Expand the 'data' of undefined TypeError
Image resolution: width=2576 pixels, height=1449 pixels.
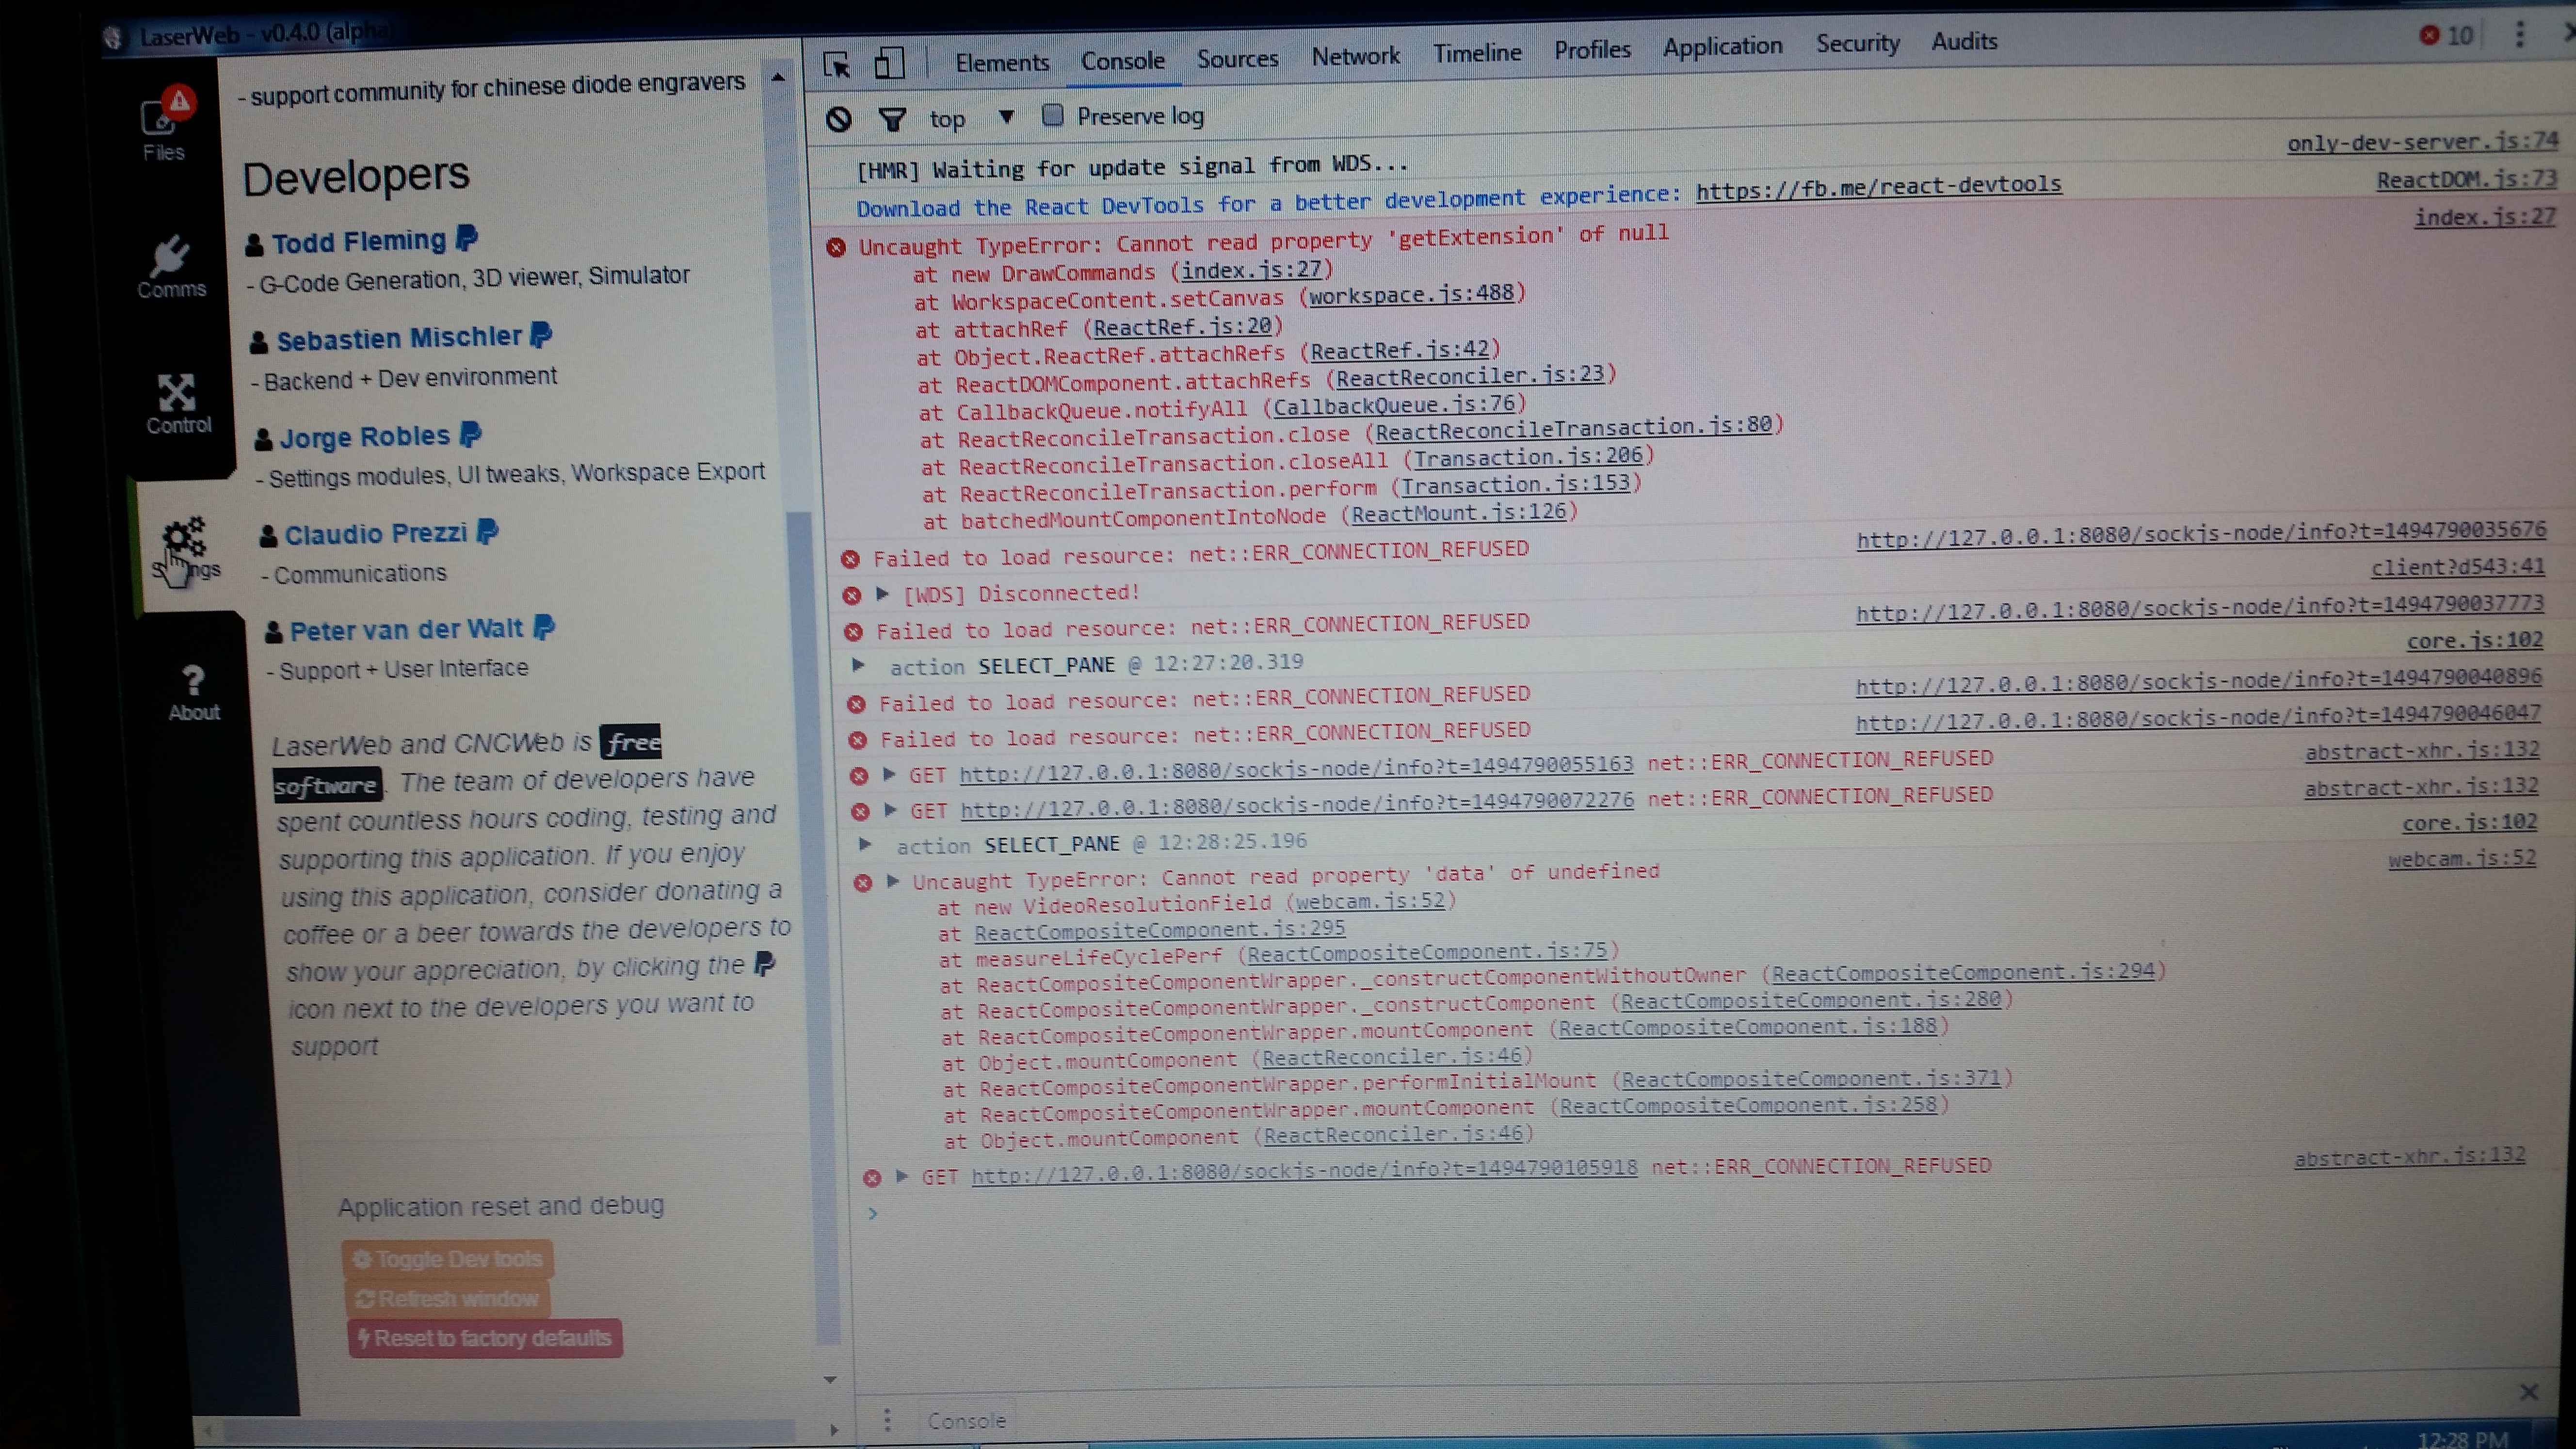point(893,881)
